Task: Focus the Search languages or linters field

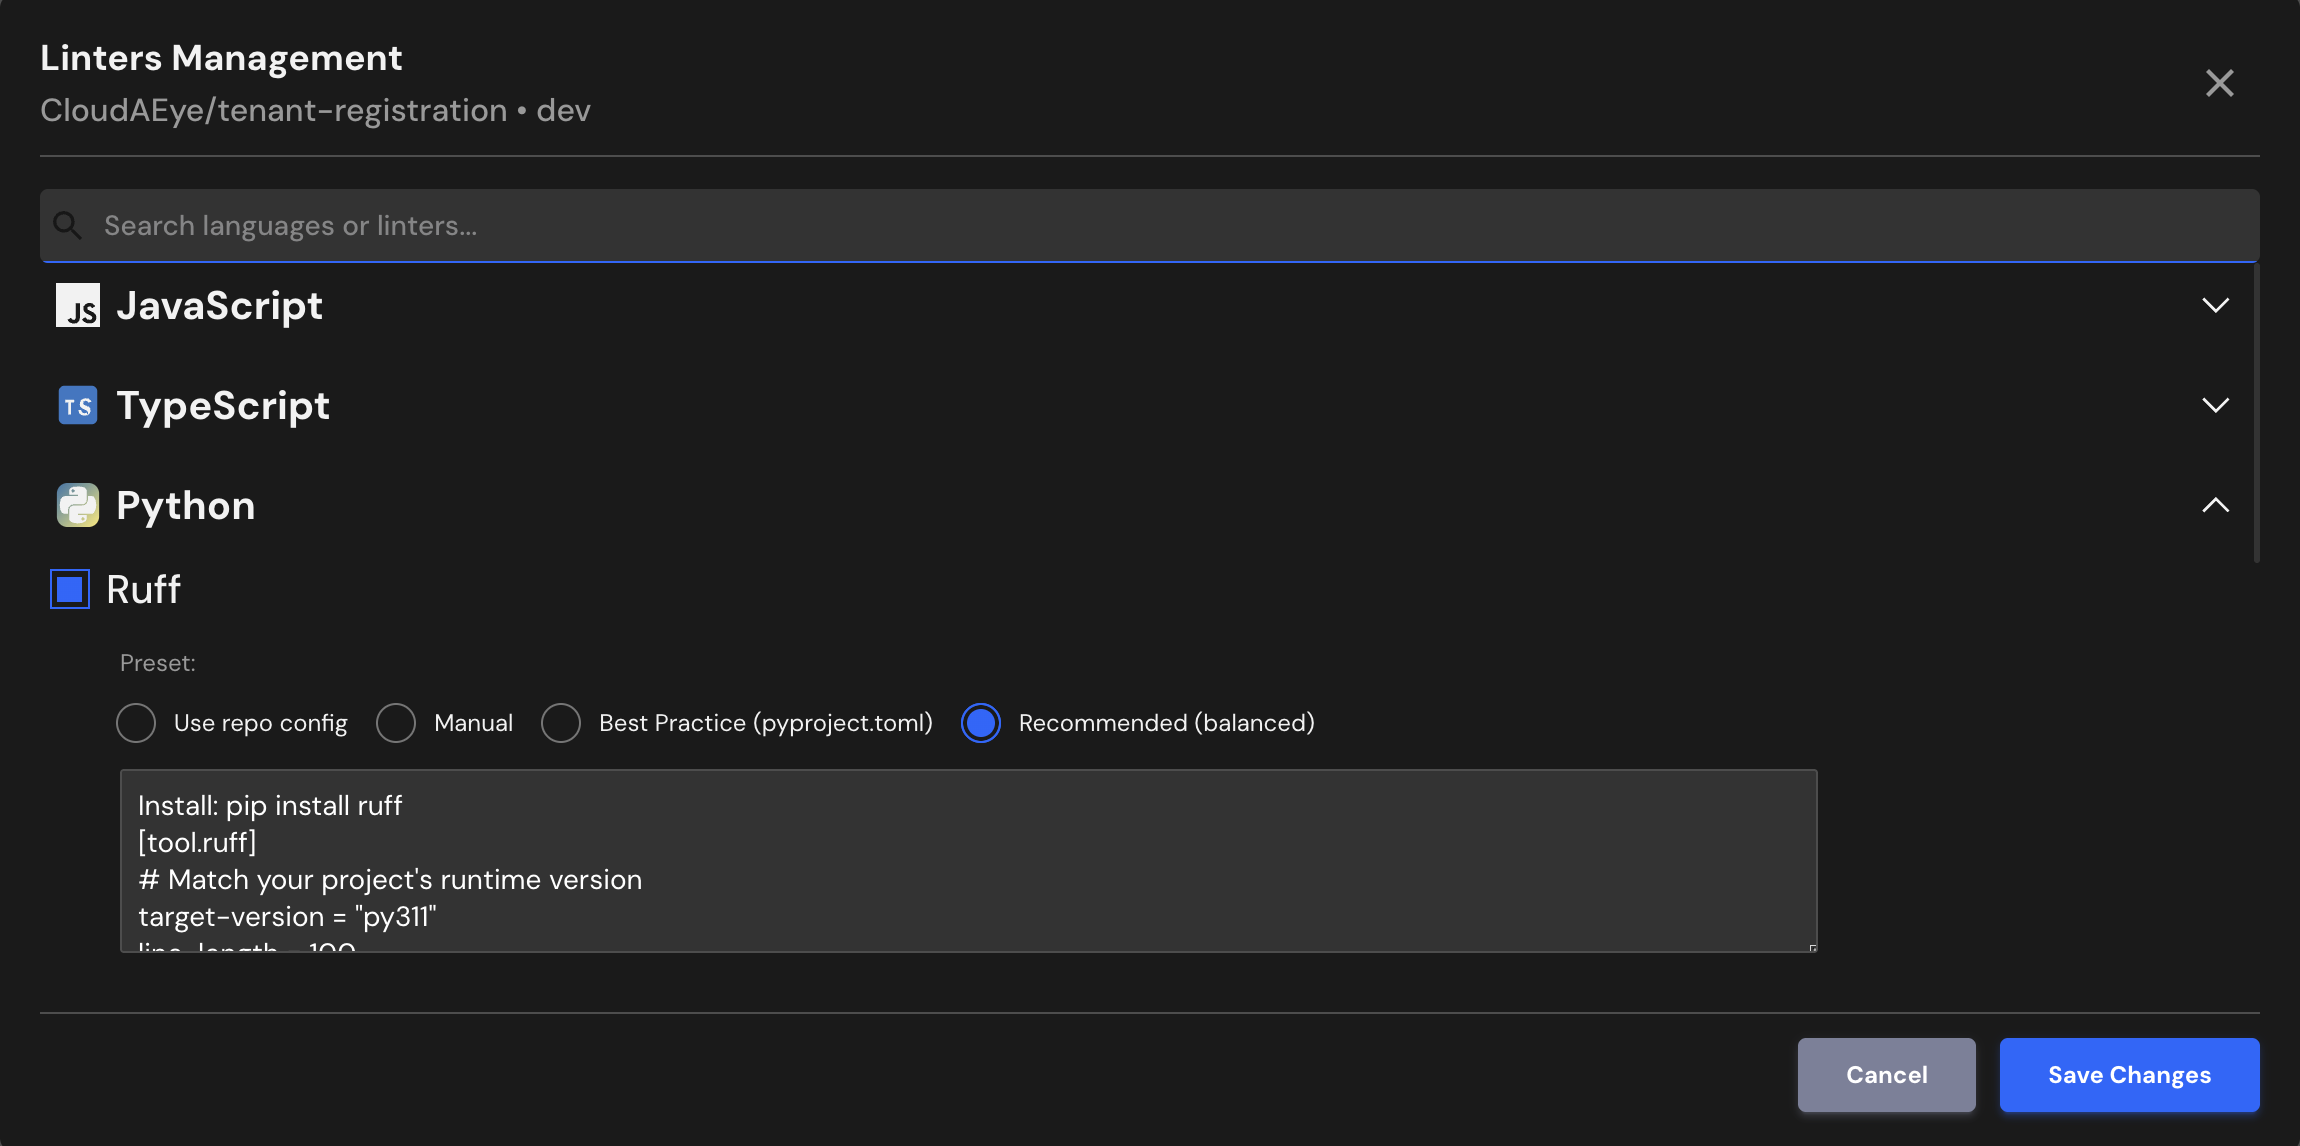Action: tap(1150, 226)
